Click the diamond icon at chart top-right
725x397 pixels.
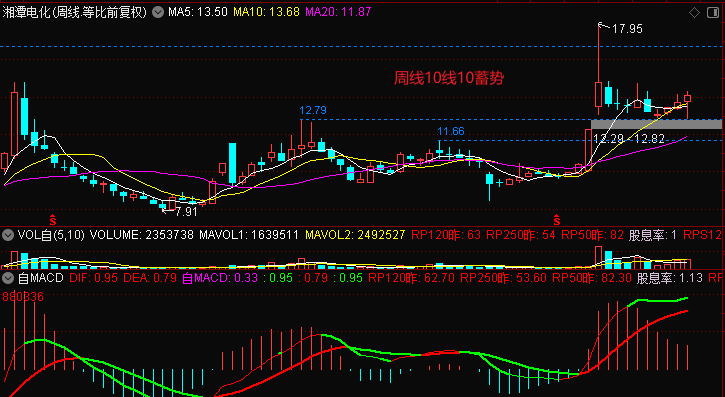[694, 13]
